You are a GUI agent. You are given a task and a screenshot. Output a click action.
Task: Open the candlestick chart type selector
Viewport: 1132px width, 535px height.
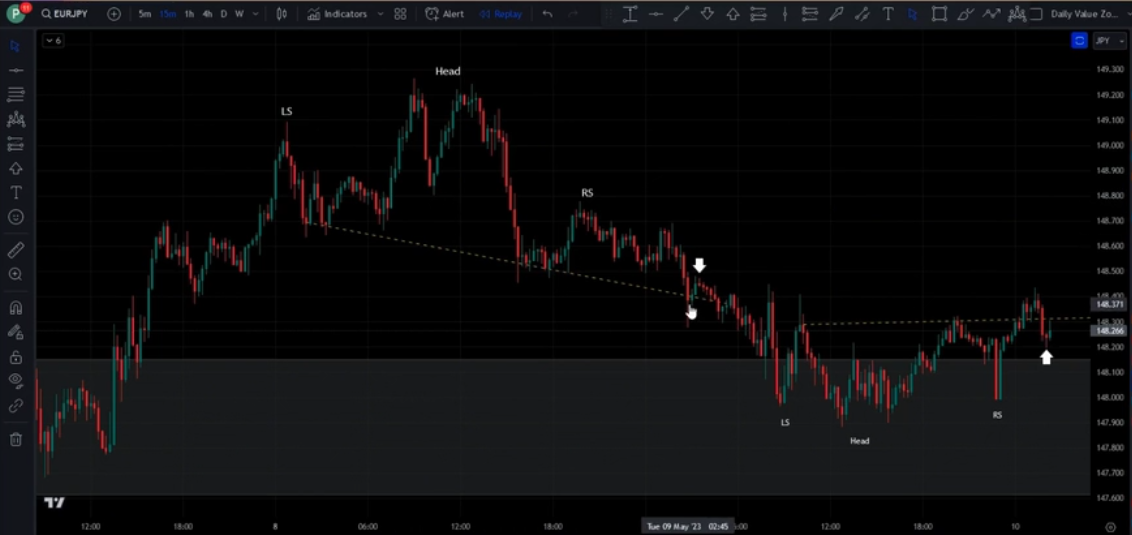point(282,14)
